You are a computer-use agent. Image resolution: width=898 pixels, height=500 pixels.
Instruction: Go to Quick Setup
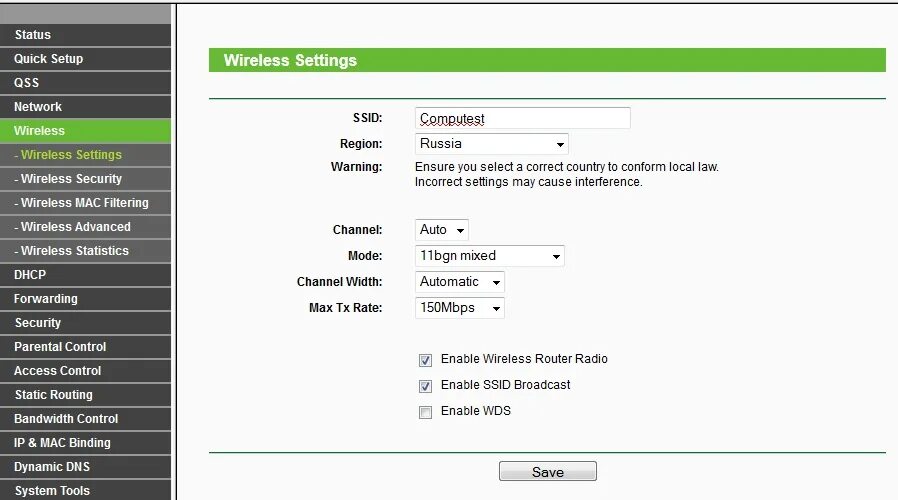[85, 59]
